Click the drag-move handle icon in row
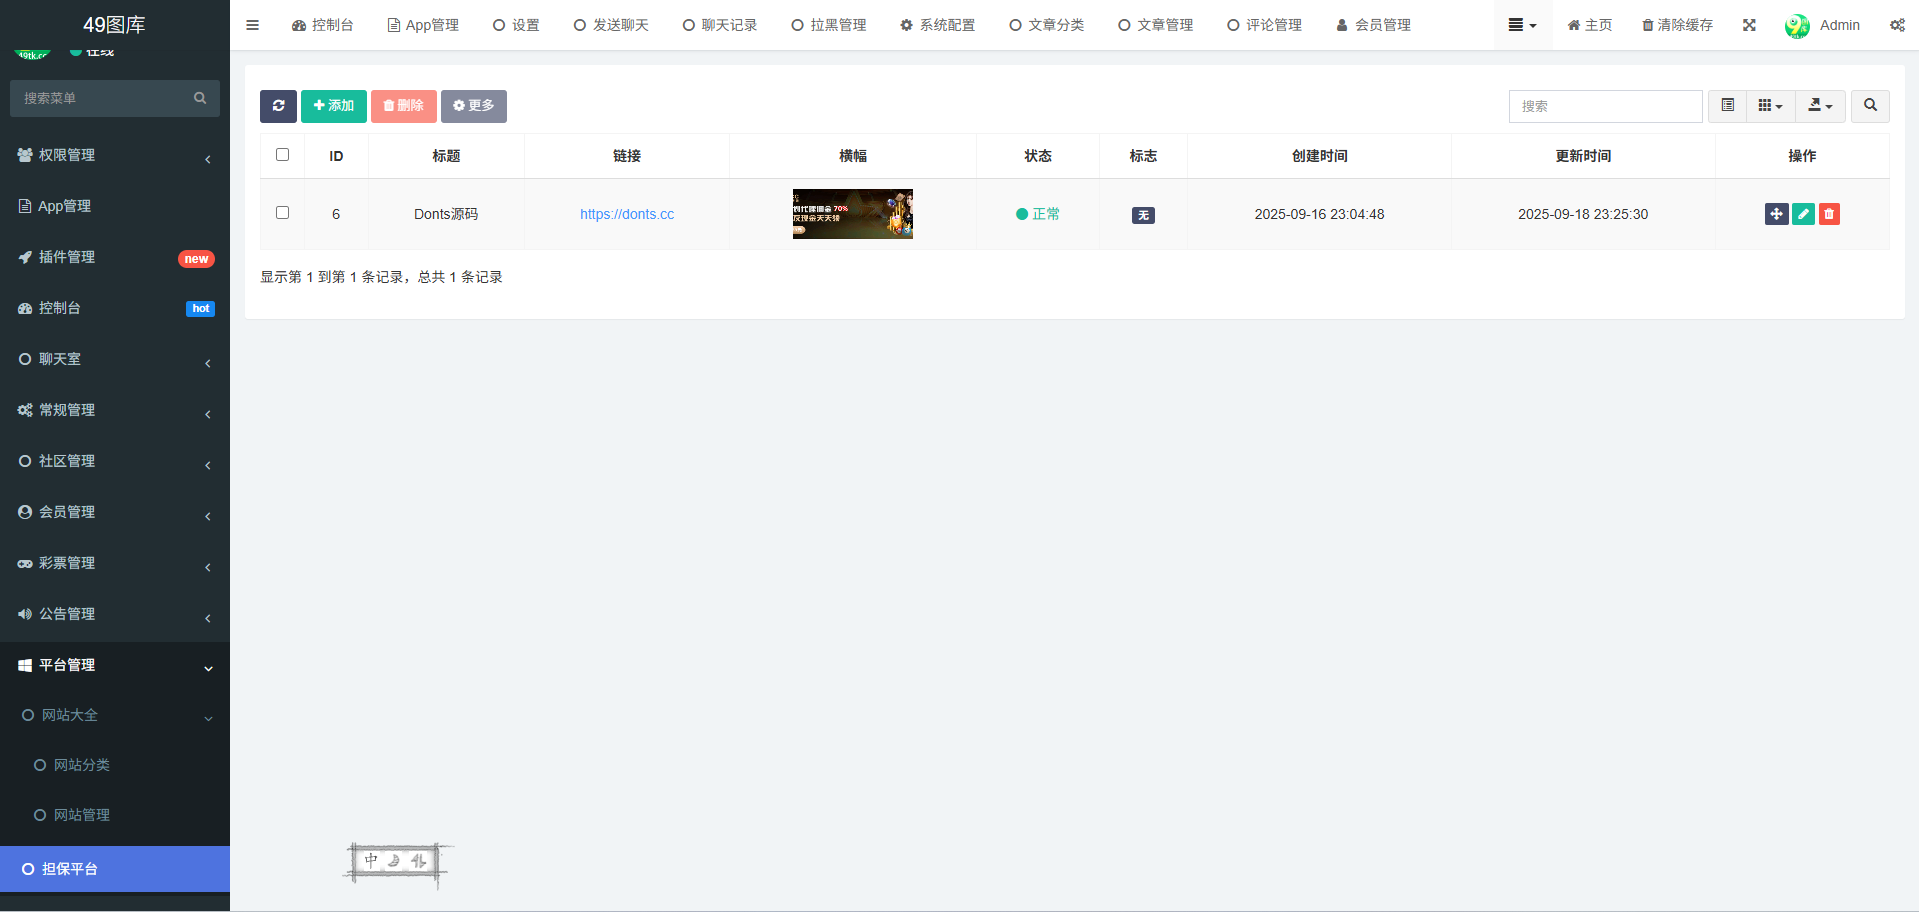The image size is (1919, 912). (1776, 214)
